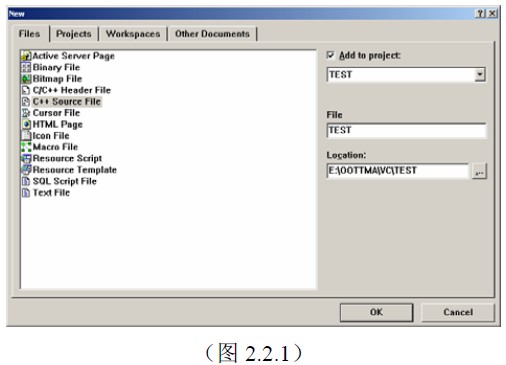Confirm with the OK button
Screen dimensions: 506x365
pos(376,312)
